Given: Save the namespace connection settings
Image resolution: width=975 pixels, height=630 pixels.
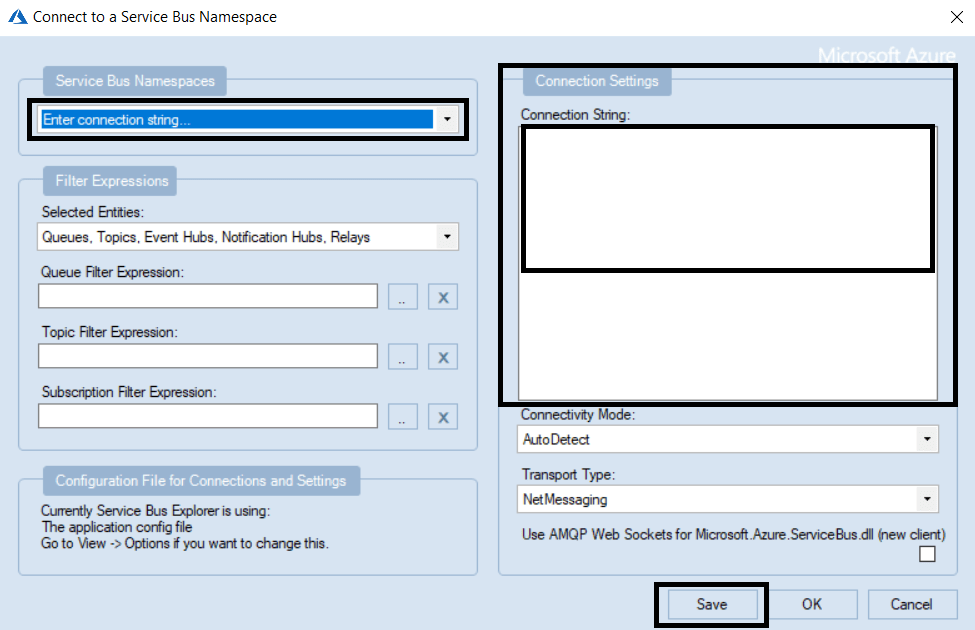Looking at the screenshot, I should click(x=711, y=604).
